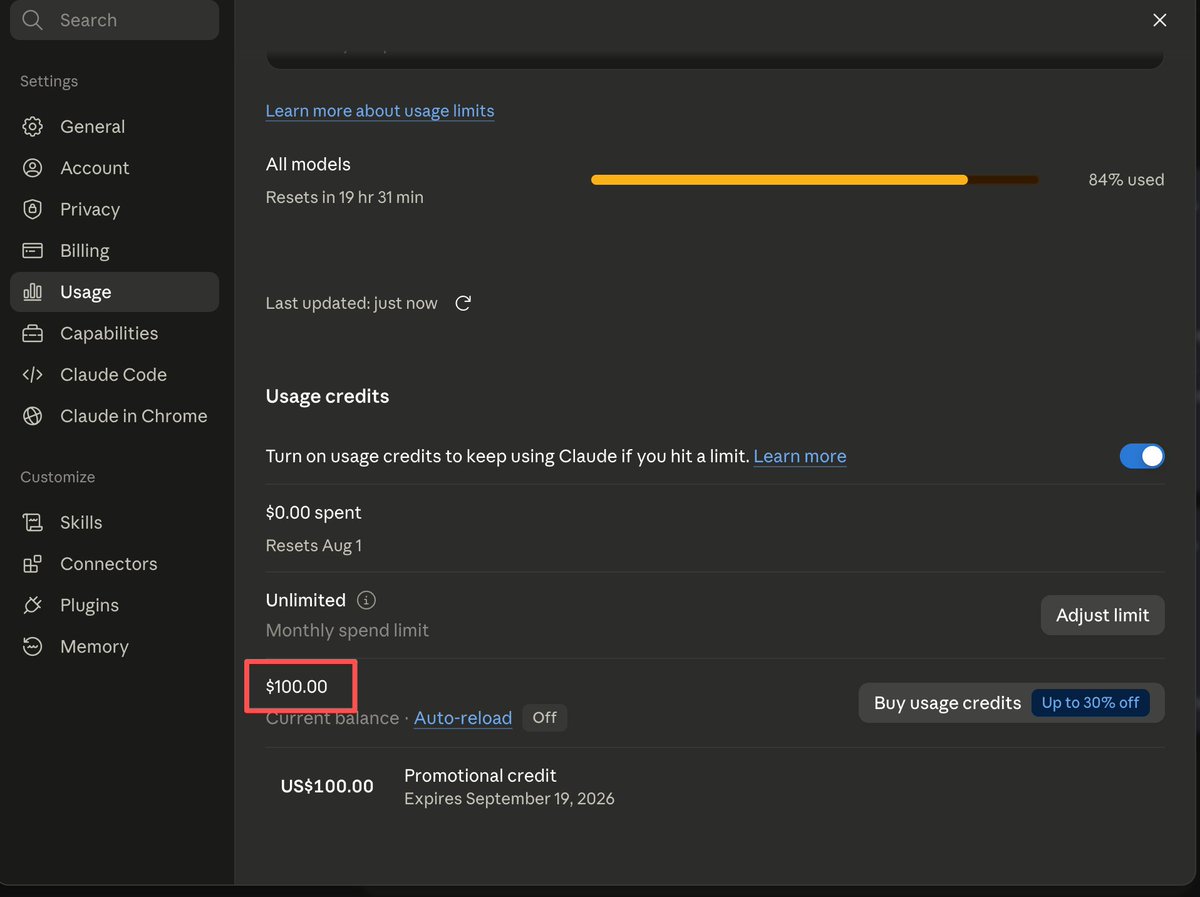Open the General settings section
Viewport: 1200px width, 897px height.
tap(114, 127)
